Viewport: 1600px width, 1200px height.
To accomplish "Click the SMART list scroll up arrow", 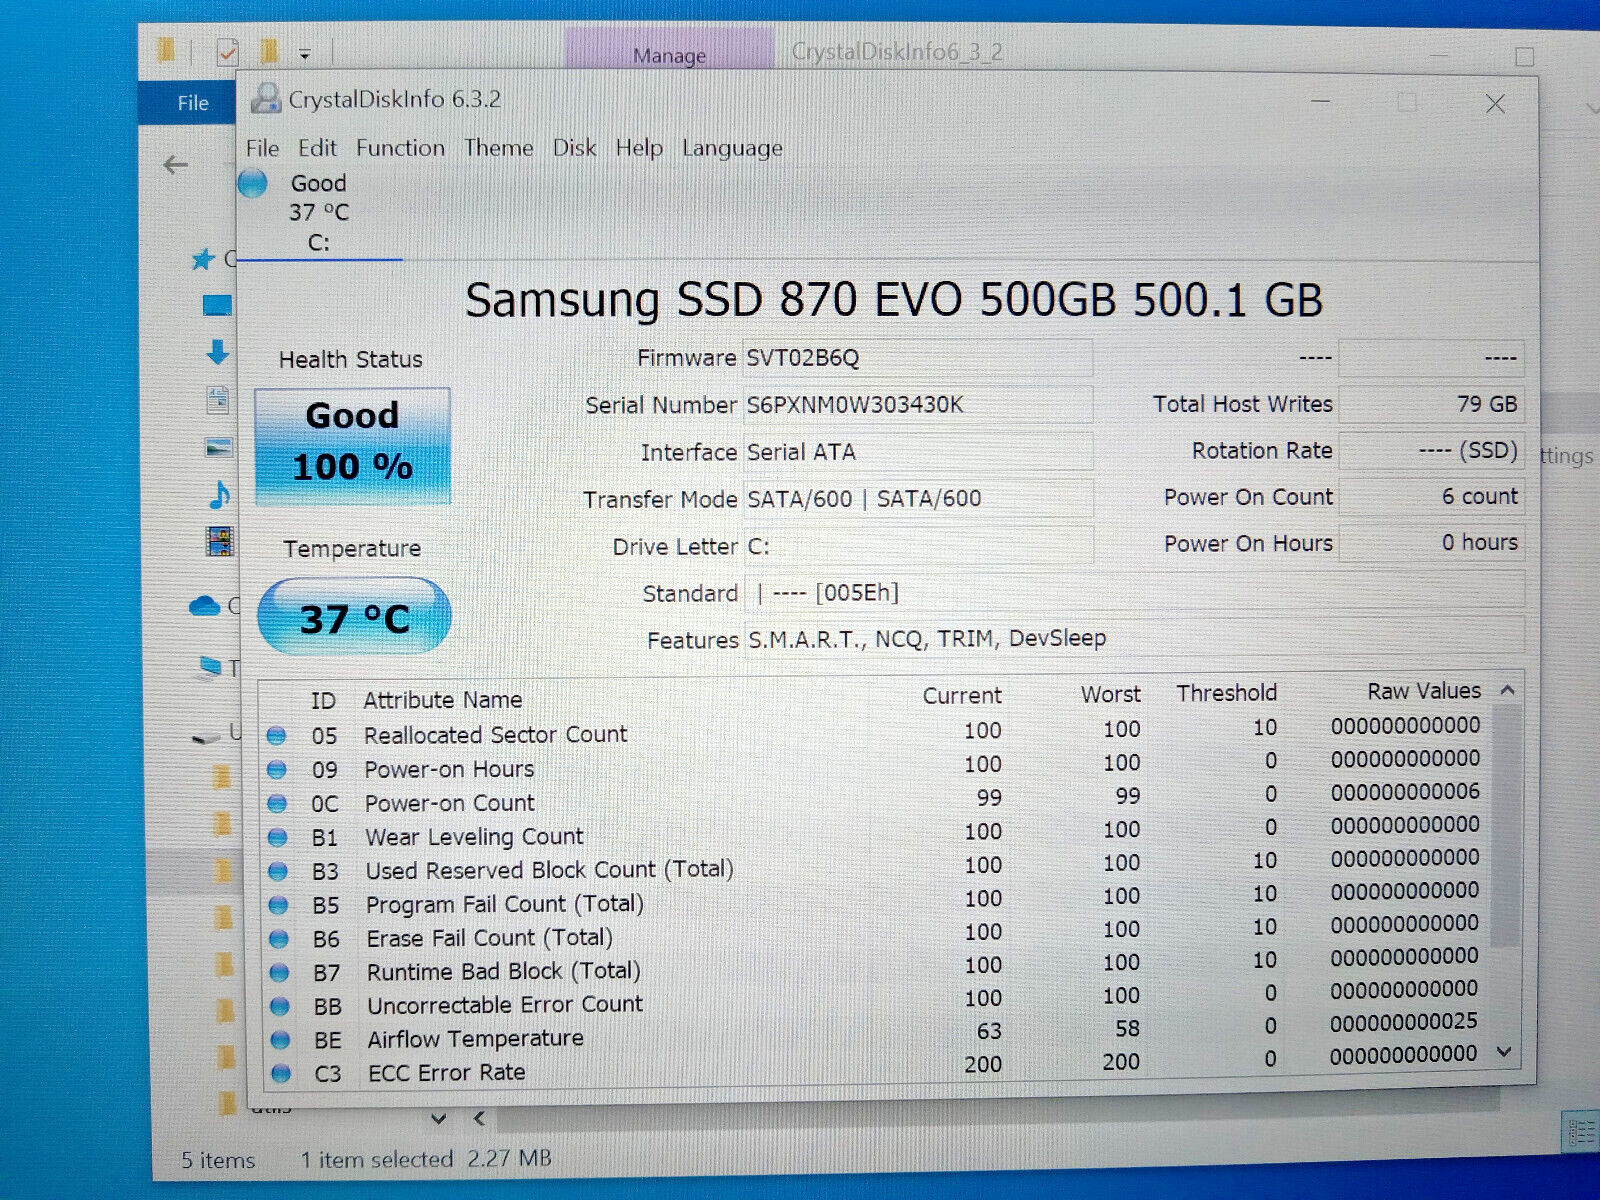I will coord(1507,690).
